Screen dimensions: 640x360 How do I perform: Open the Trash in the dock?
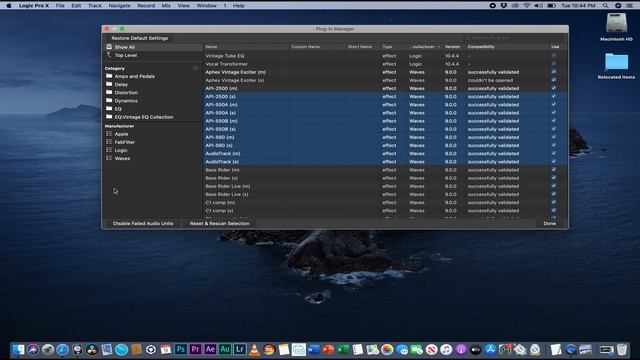[x=622, y=349]
